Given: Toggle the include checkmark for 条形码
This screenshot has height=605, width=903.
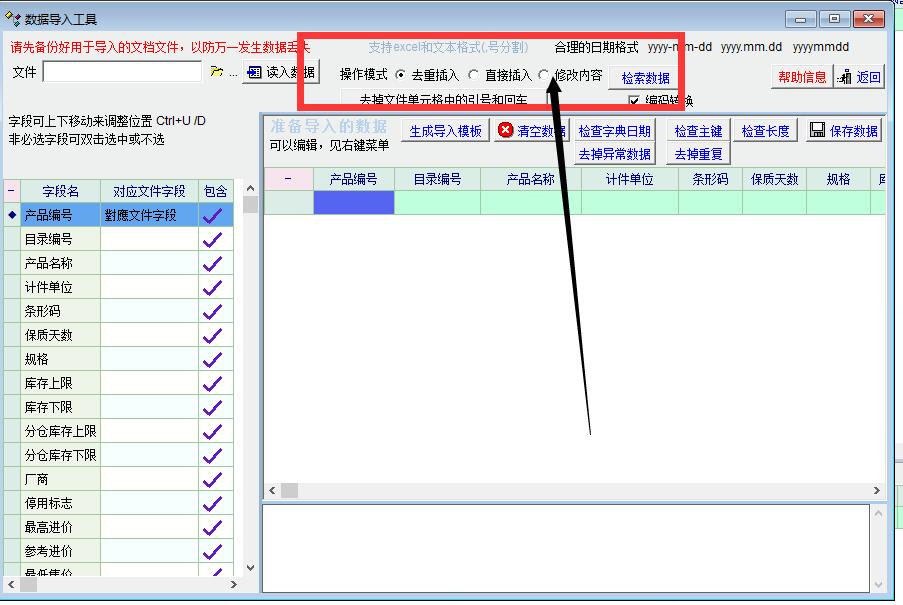Looking at the screenshot, I should [x=212, y=312].
